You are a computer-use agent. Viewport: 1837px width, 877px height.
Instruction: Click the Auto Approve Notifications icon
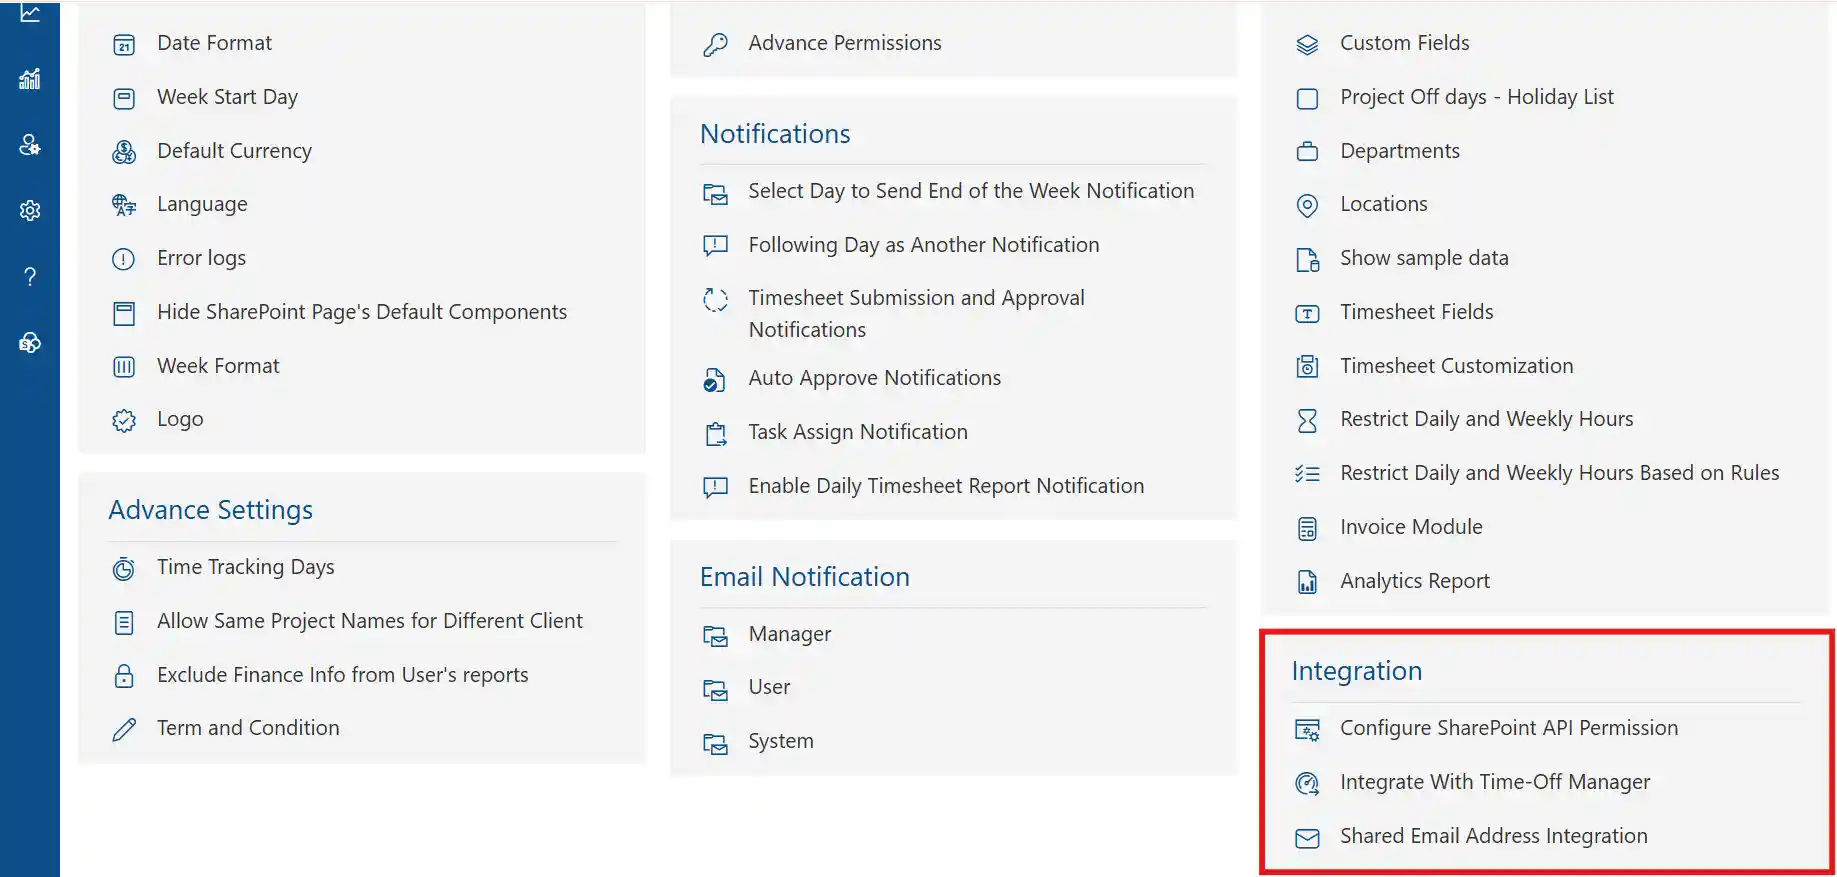pyautogui.click(x=714, y=379)
